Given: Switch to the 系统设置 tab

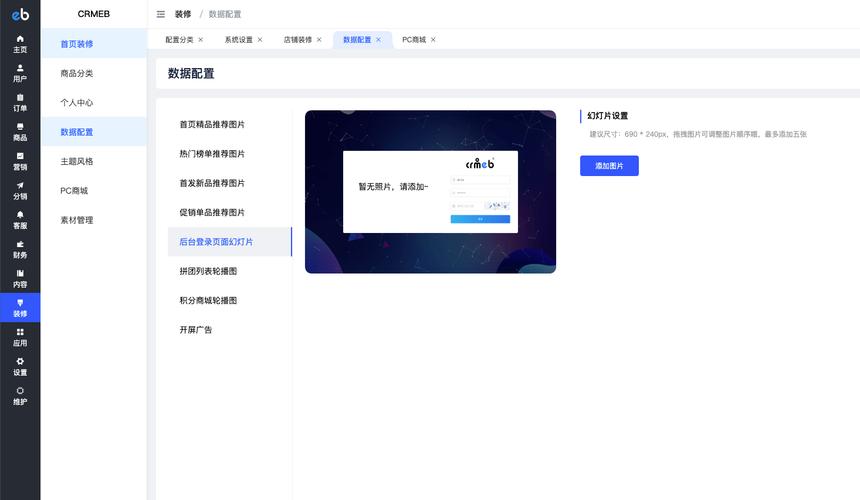Looking at the screenshot, I should pos(238,40).
